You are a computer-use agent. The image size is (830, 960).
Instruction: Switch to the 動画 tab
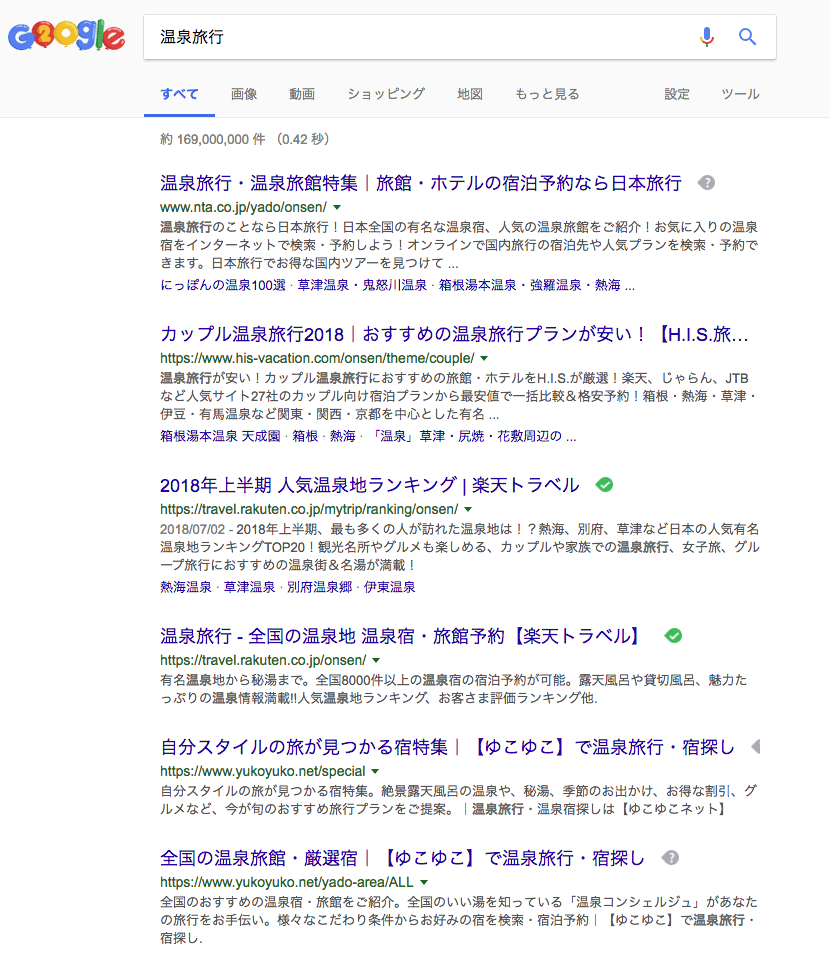click(301, 93)
